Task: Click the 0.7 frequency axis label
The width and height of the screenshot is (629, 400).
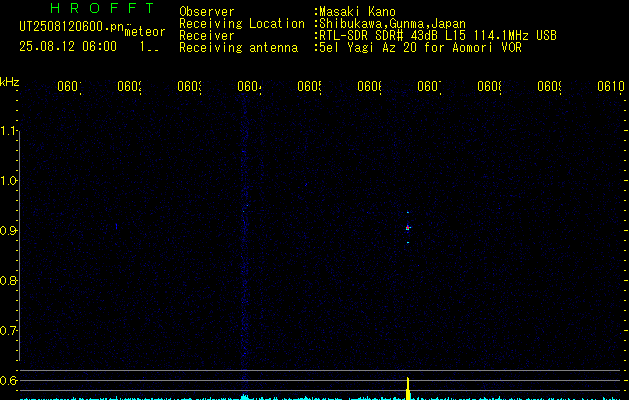Action: coord(8,331)
